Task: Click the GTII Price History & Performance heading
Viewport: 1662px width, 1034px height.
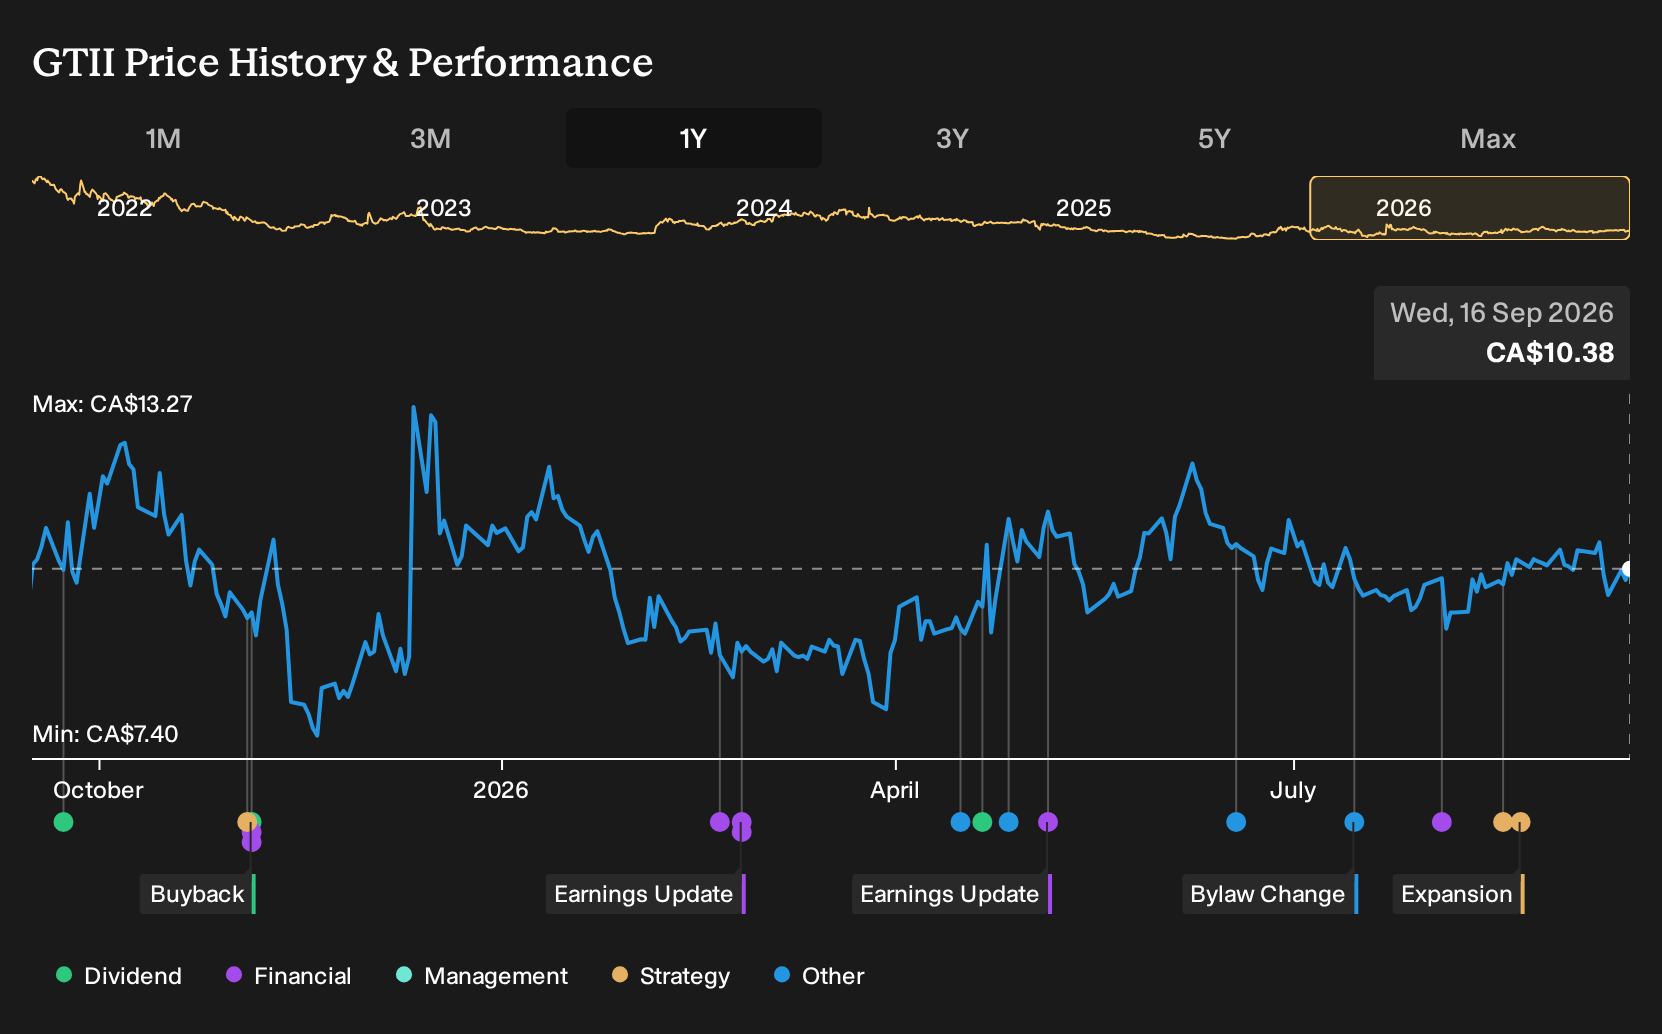Action: click(342, 62)
